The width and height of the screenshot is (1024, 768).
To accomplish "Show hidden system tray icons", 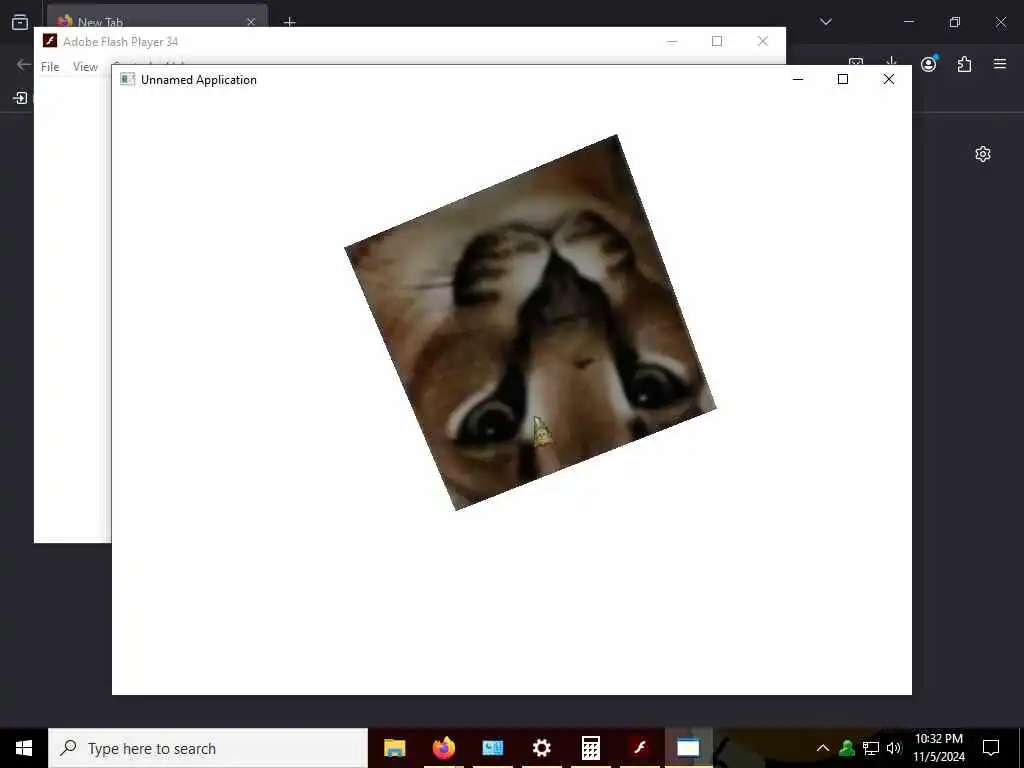I will pos(823,748).
